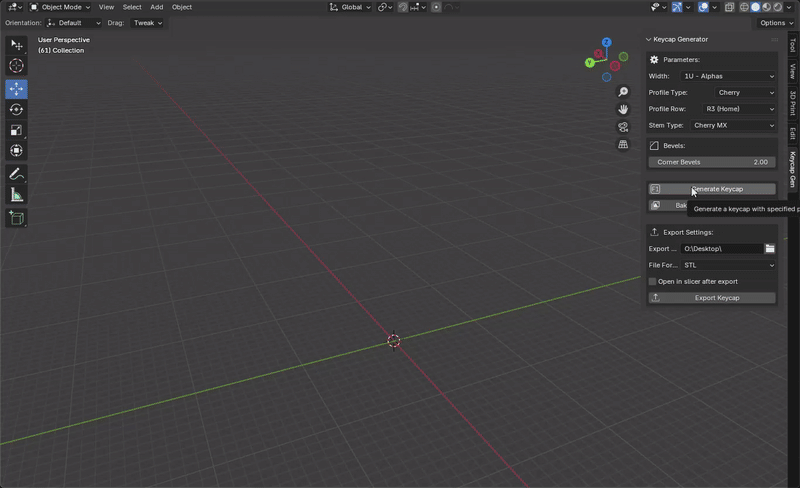Expand the Object Mode dropdown

(x=61, y=7)
